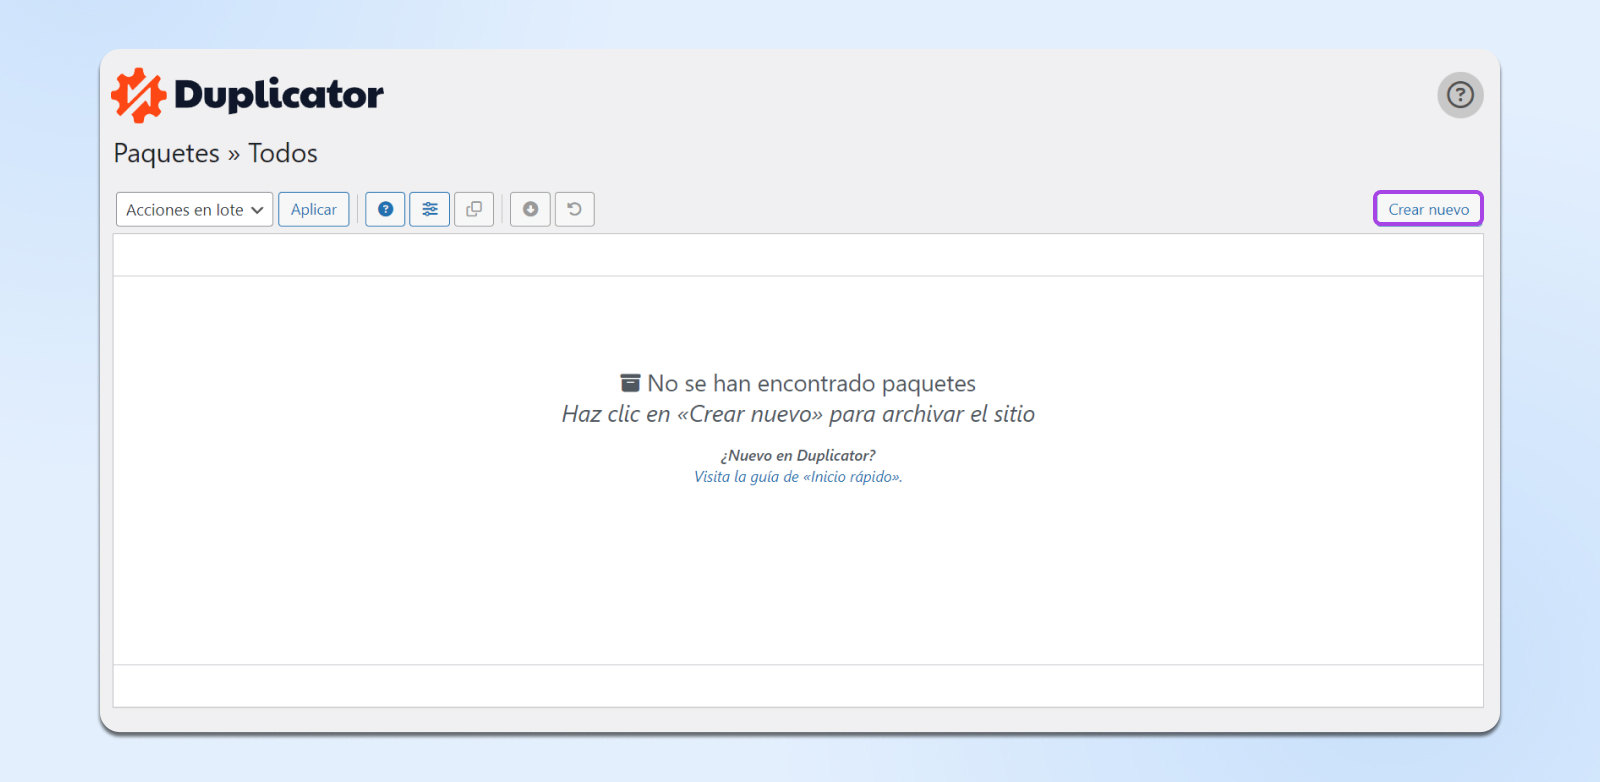Click the templates copy icon in toolbar
Viewport: 1600px width, 782px height.
click(x=474, y=209)
